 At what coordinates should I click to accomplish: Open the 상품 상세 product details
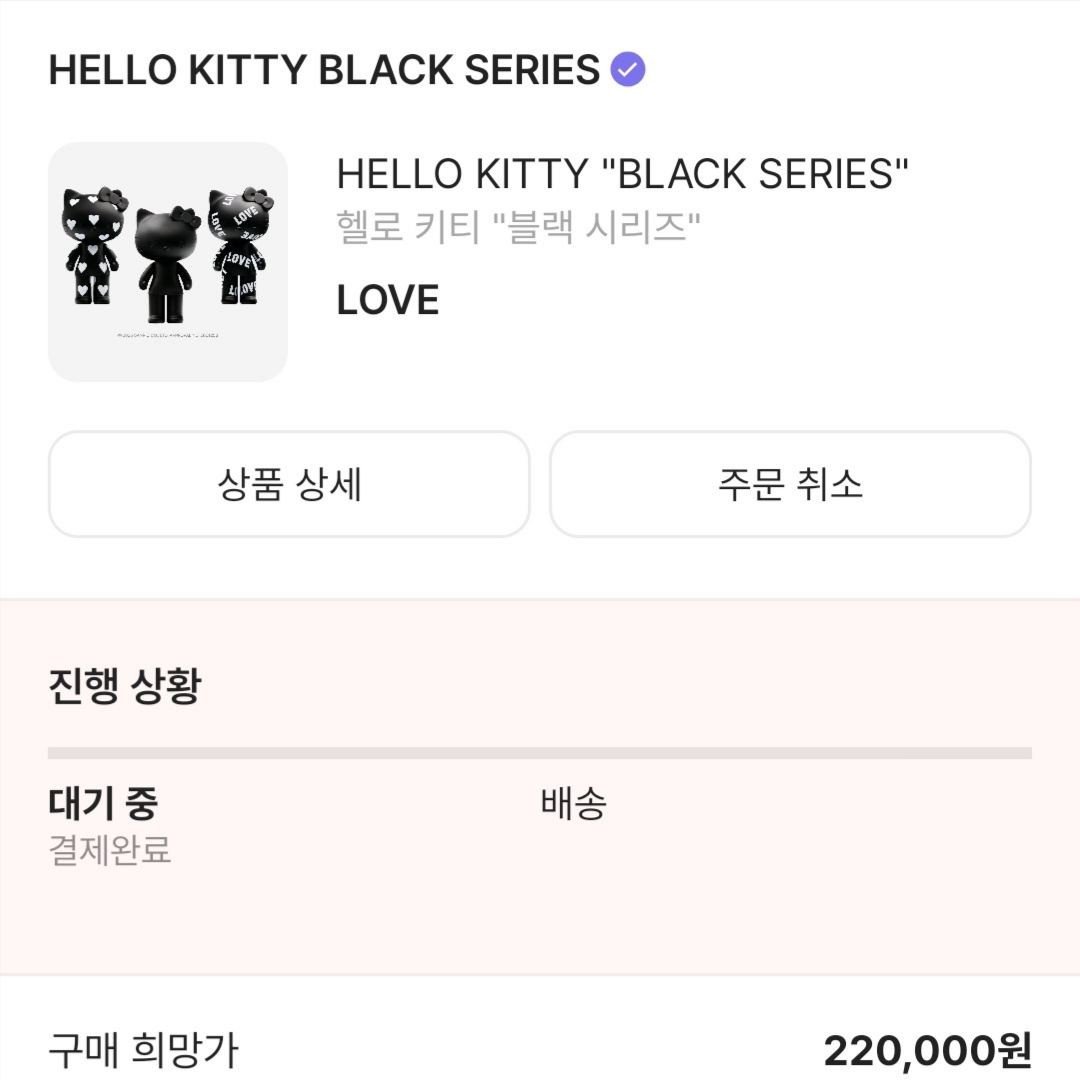289,484
